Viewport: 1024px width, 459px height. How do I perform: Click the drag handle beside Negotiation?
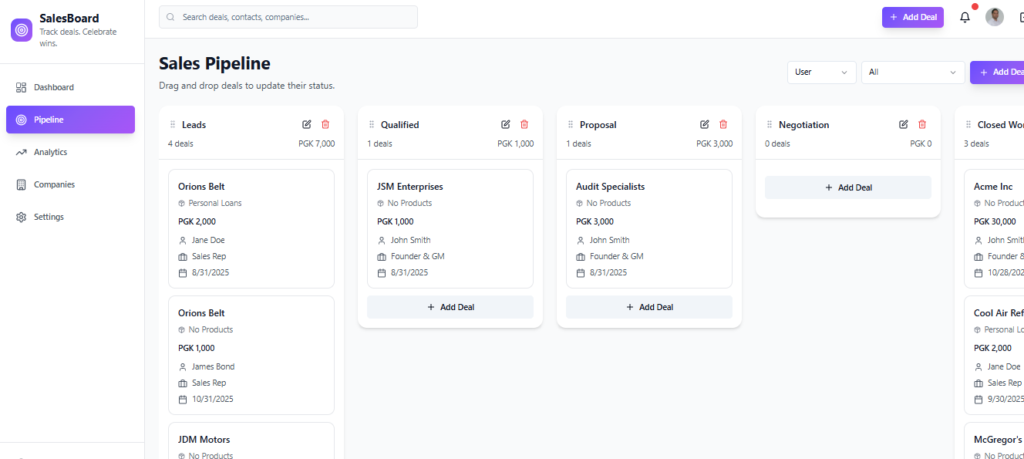pos(770,125)
